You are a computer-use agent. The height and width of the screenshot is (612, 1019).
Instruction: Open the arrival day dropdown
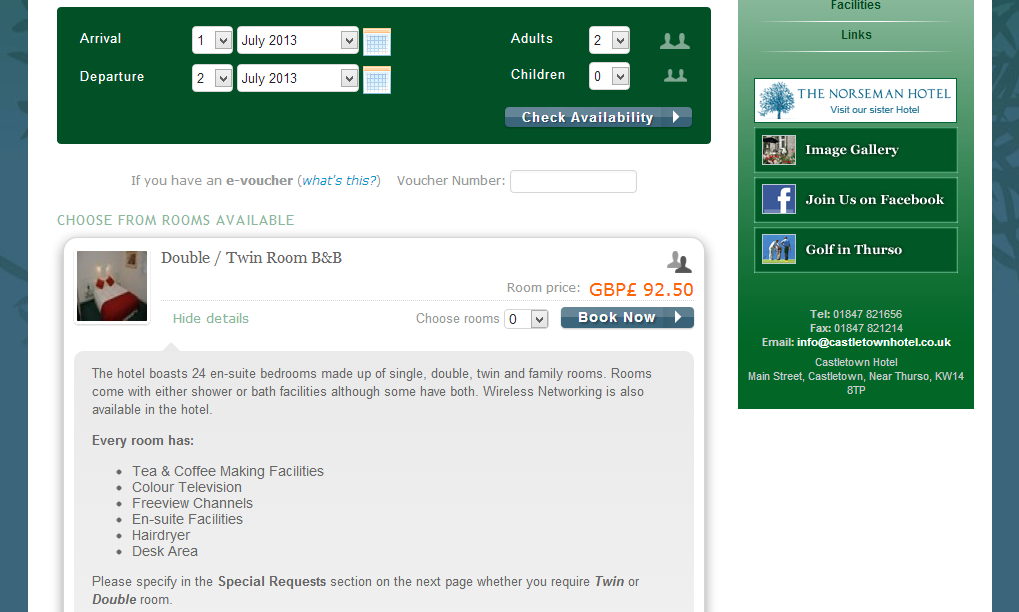[x=212, y=40]
